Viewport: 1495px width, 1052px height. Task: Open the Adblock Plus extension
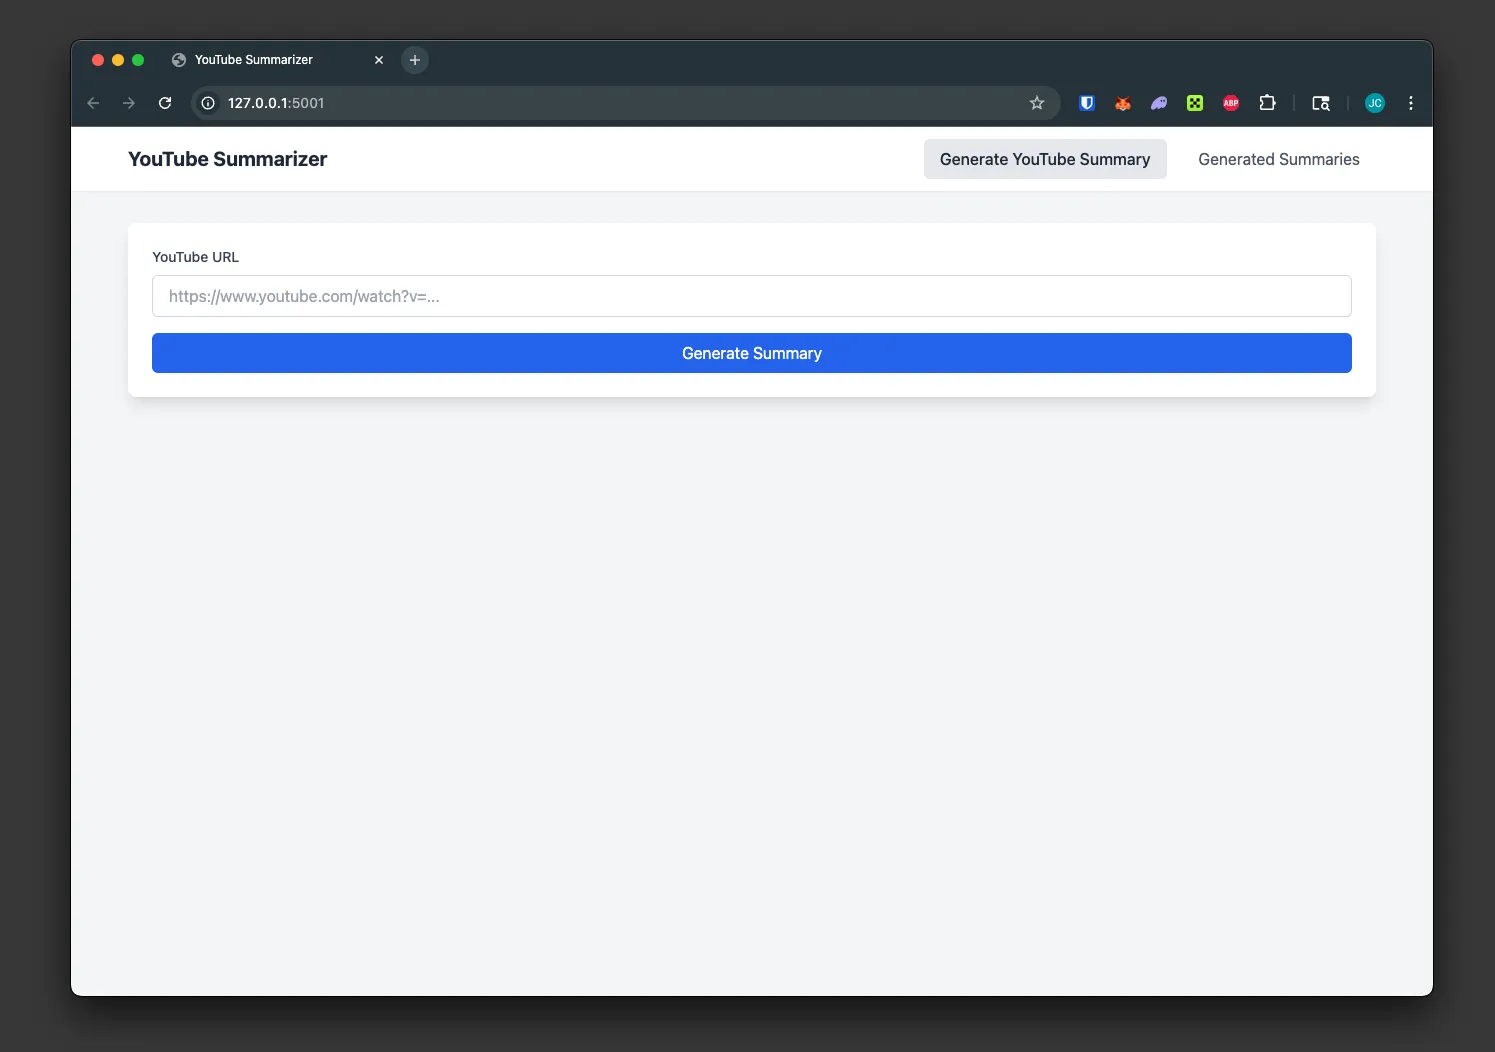[1230, 103]
